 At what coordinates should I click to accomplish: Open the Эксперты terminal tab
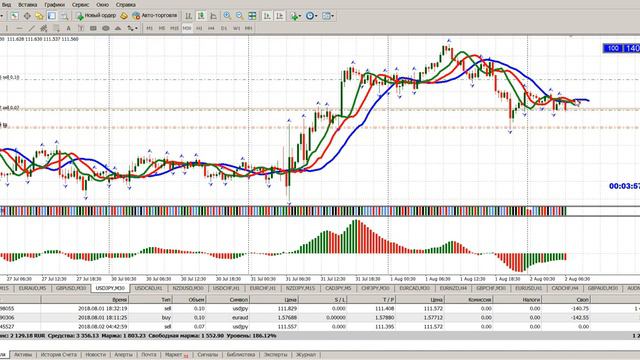click(276, 355)
